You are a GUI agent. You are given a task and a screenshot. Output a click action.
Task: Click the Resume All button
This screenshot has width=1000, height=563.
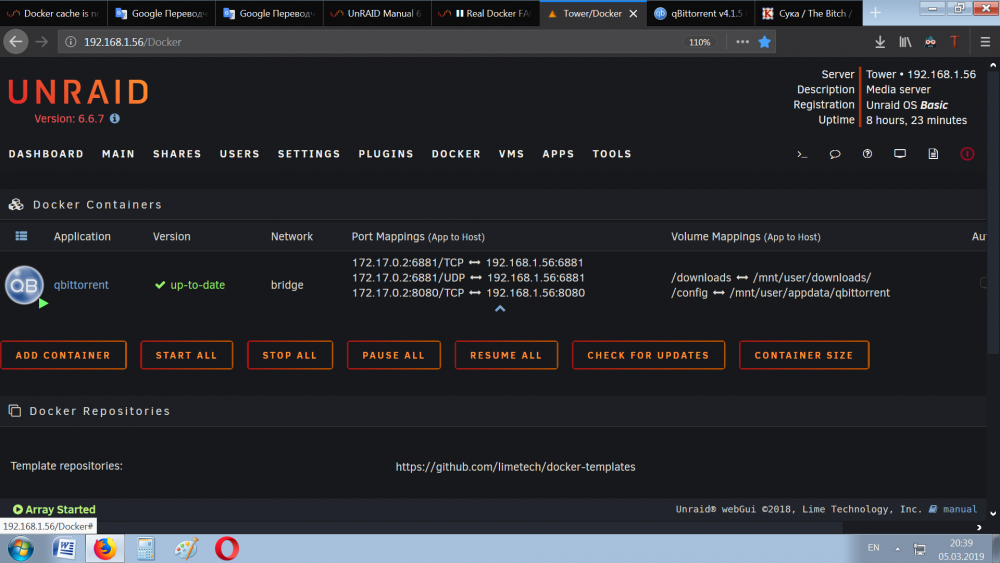[506, 355]
